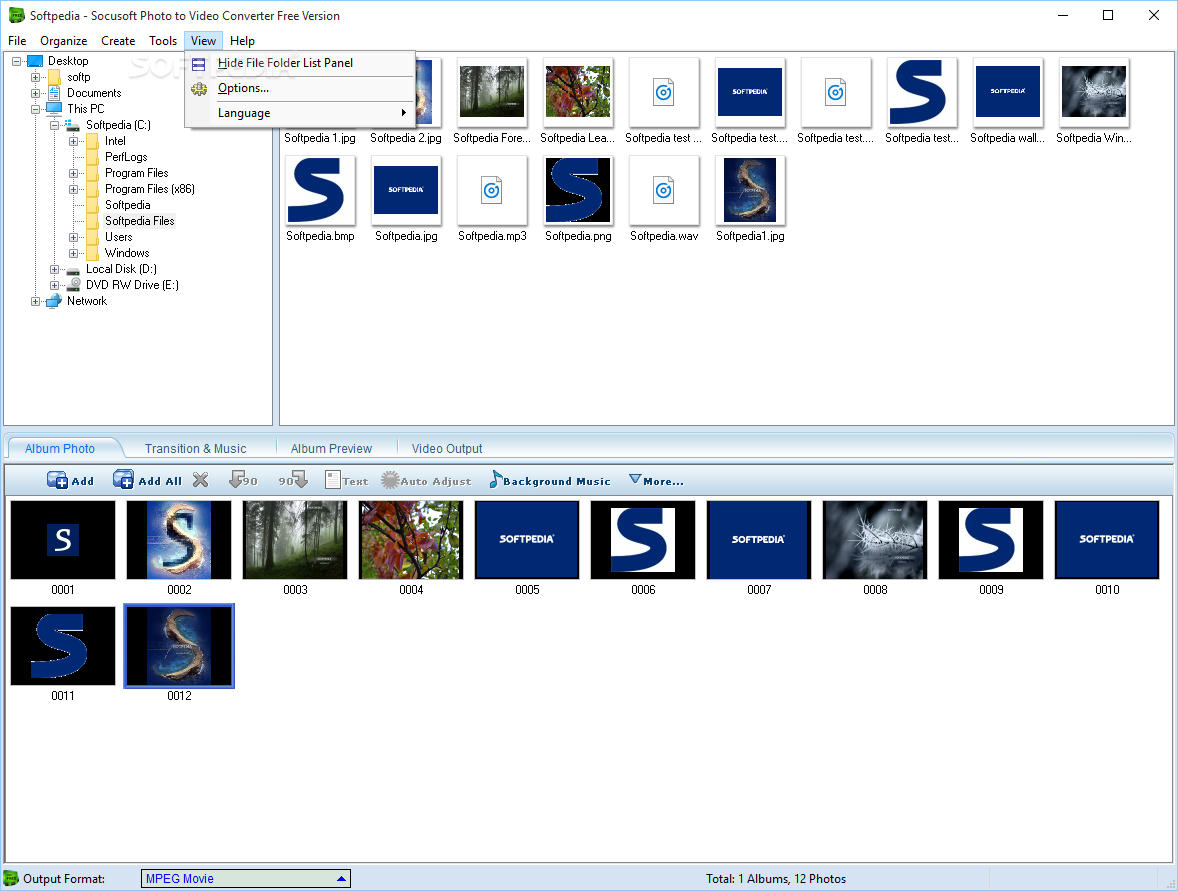Expand the Documents tree node
The image size is (1178, 891).
coord(35,93)
